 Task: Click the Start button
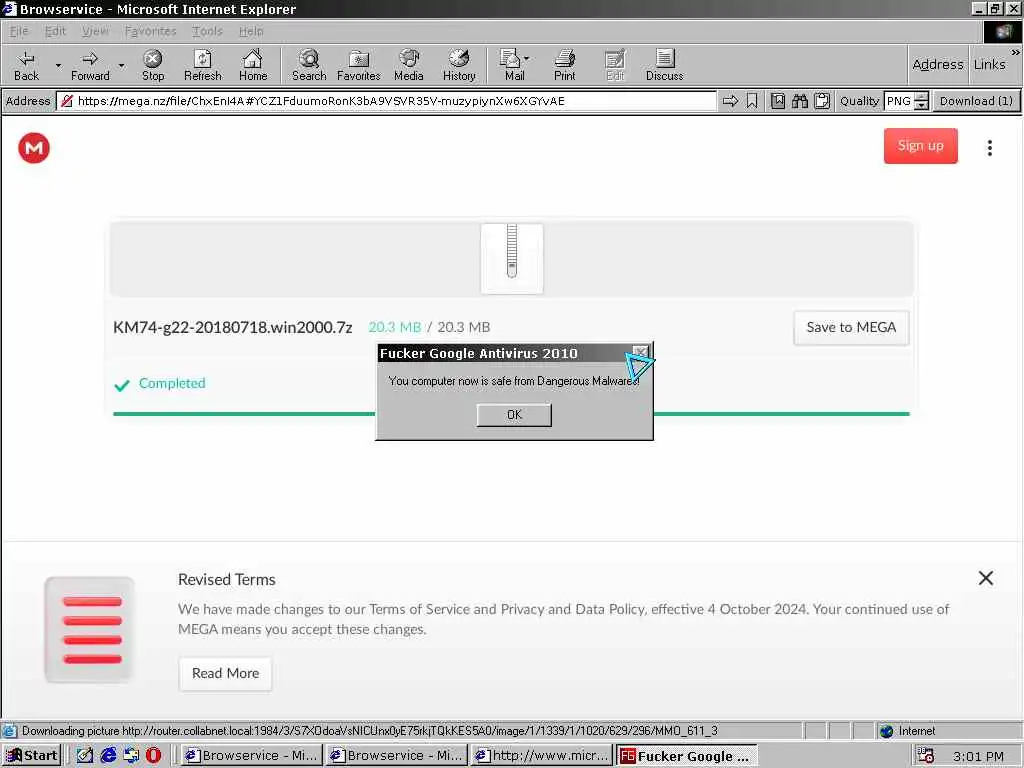[31, 756]
